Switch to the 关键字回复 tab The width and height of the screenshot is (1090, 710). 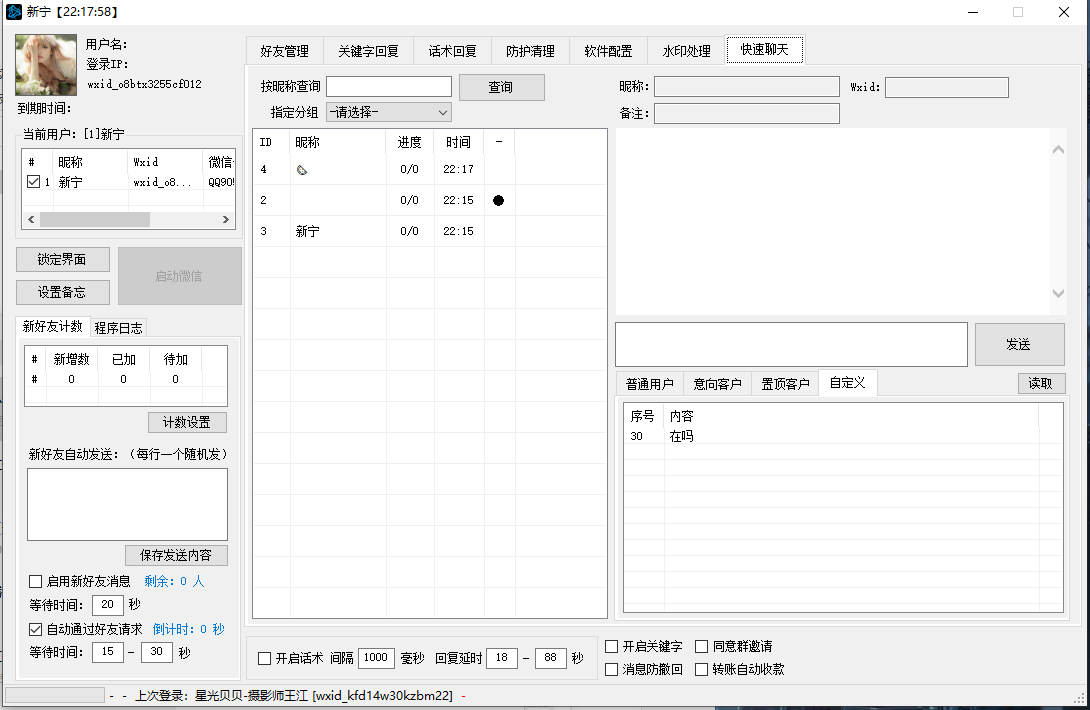point(368,51)
